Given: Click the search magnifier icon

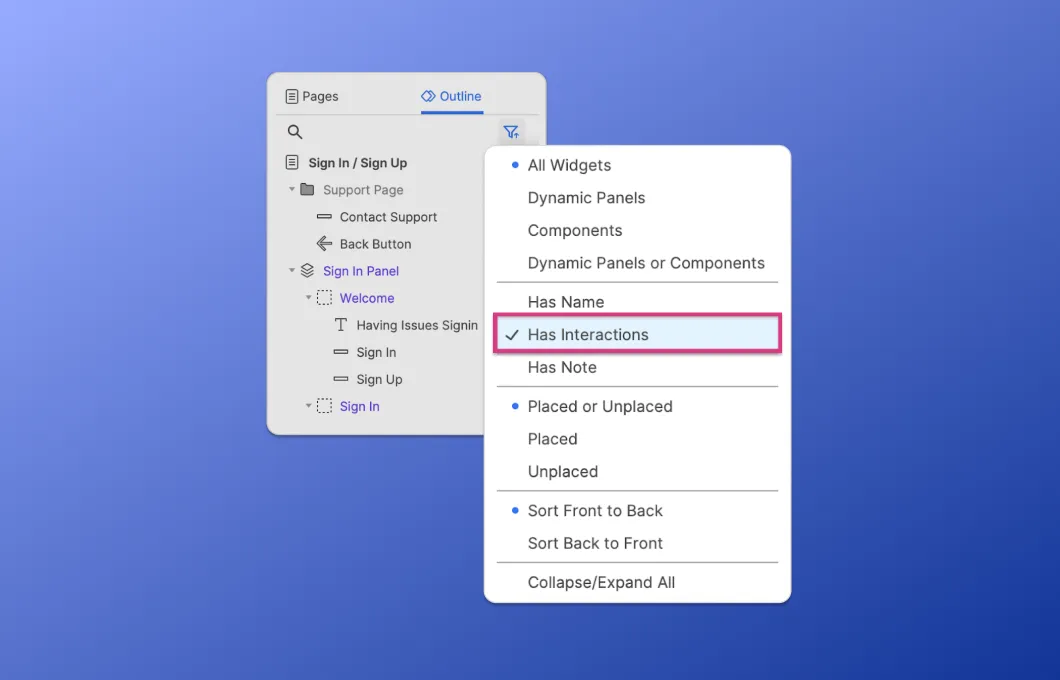Looking at the screenshot, I should pos(295,132).
